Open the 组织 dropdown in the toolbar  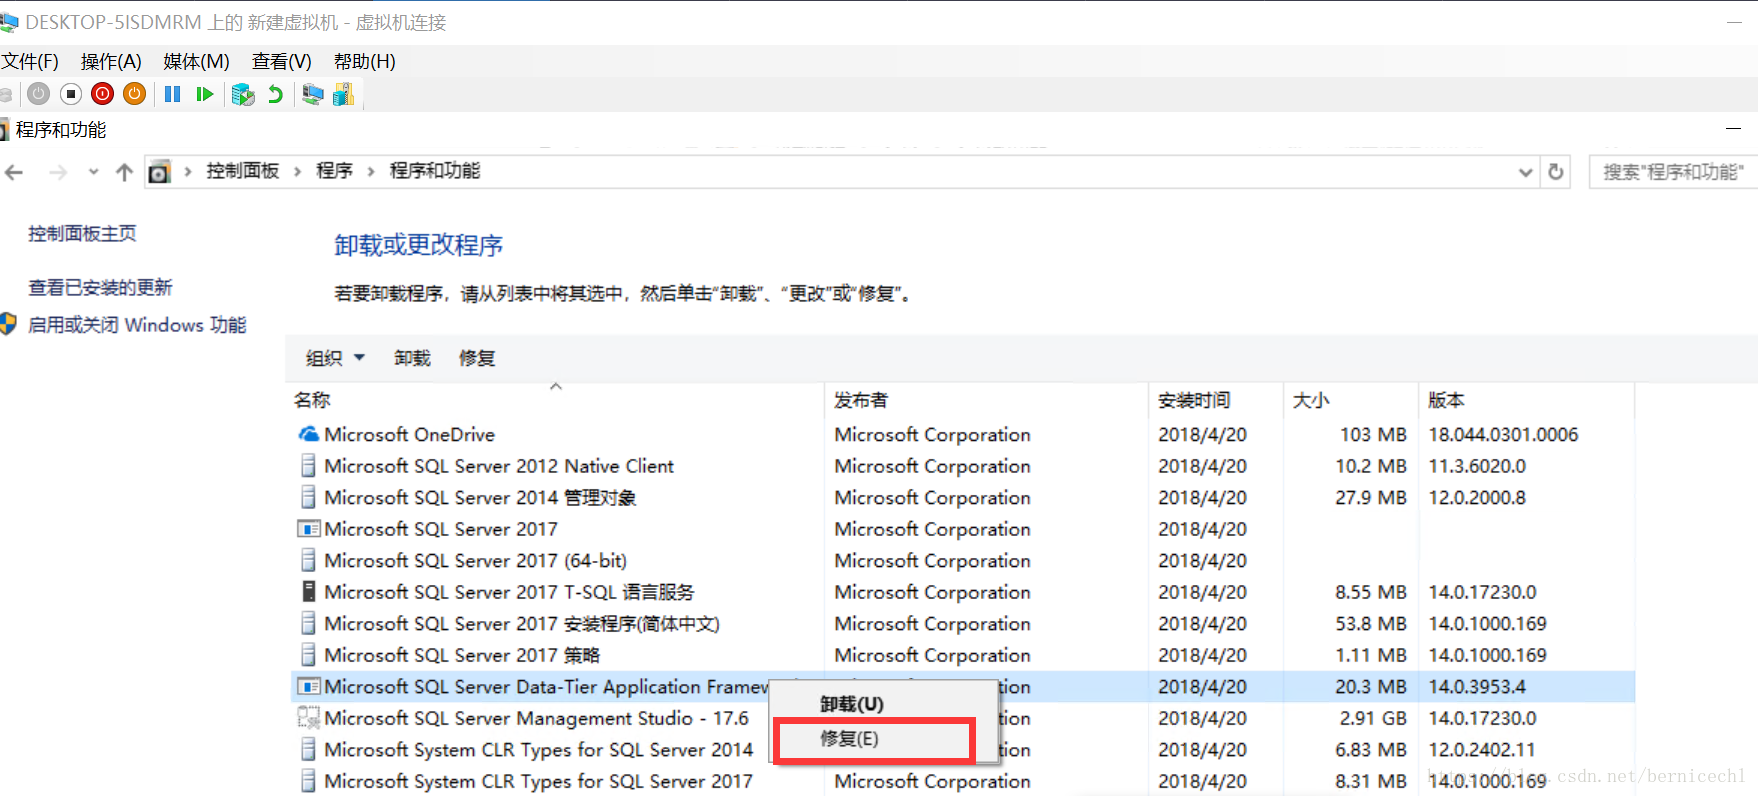pos(335,358)
